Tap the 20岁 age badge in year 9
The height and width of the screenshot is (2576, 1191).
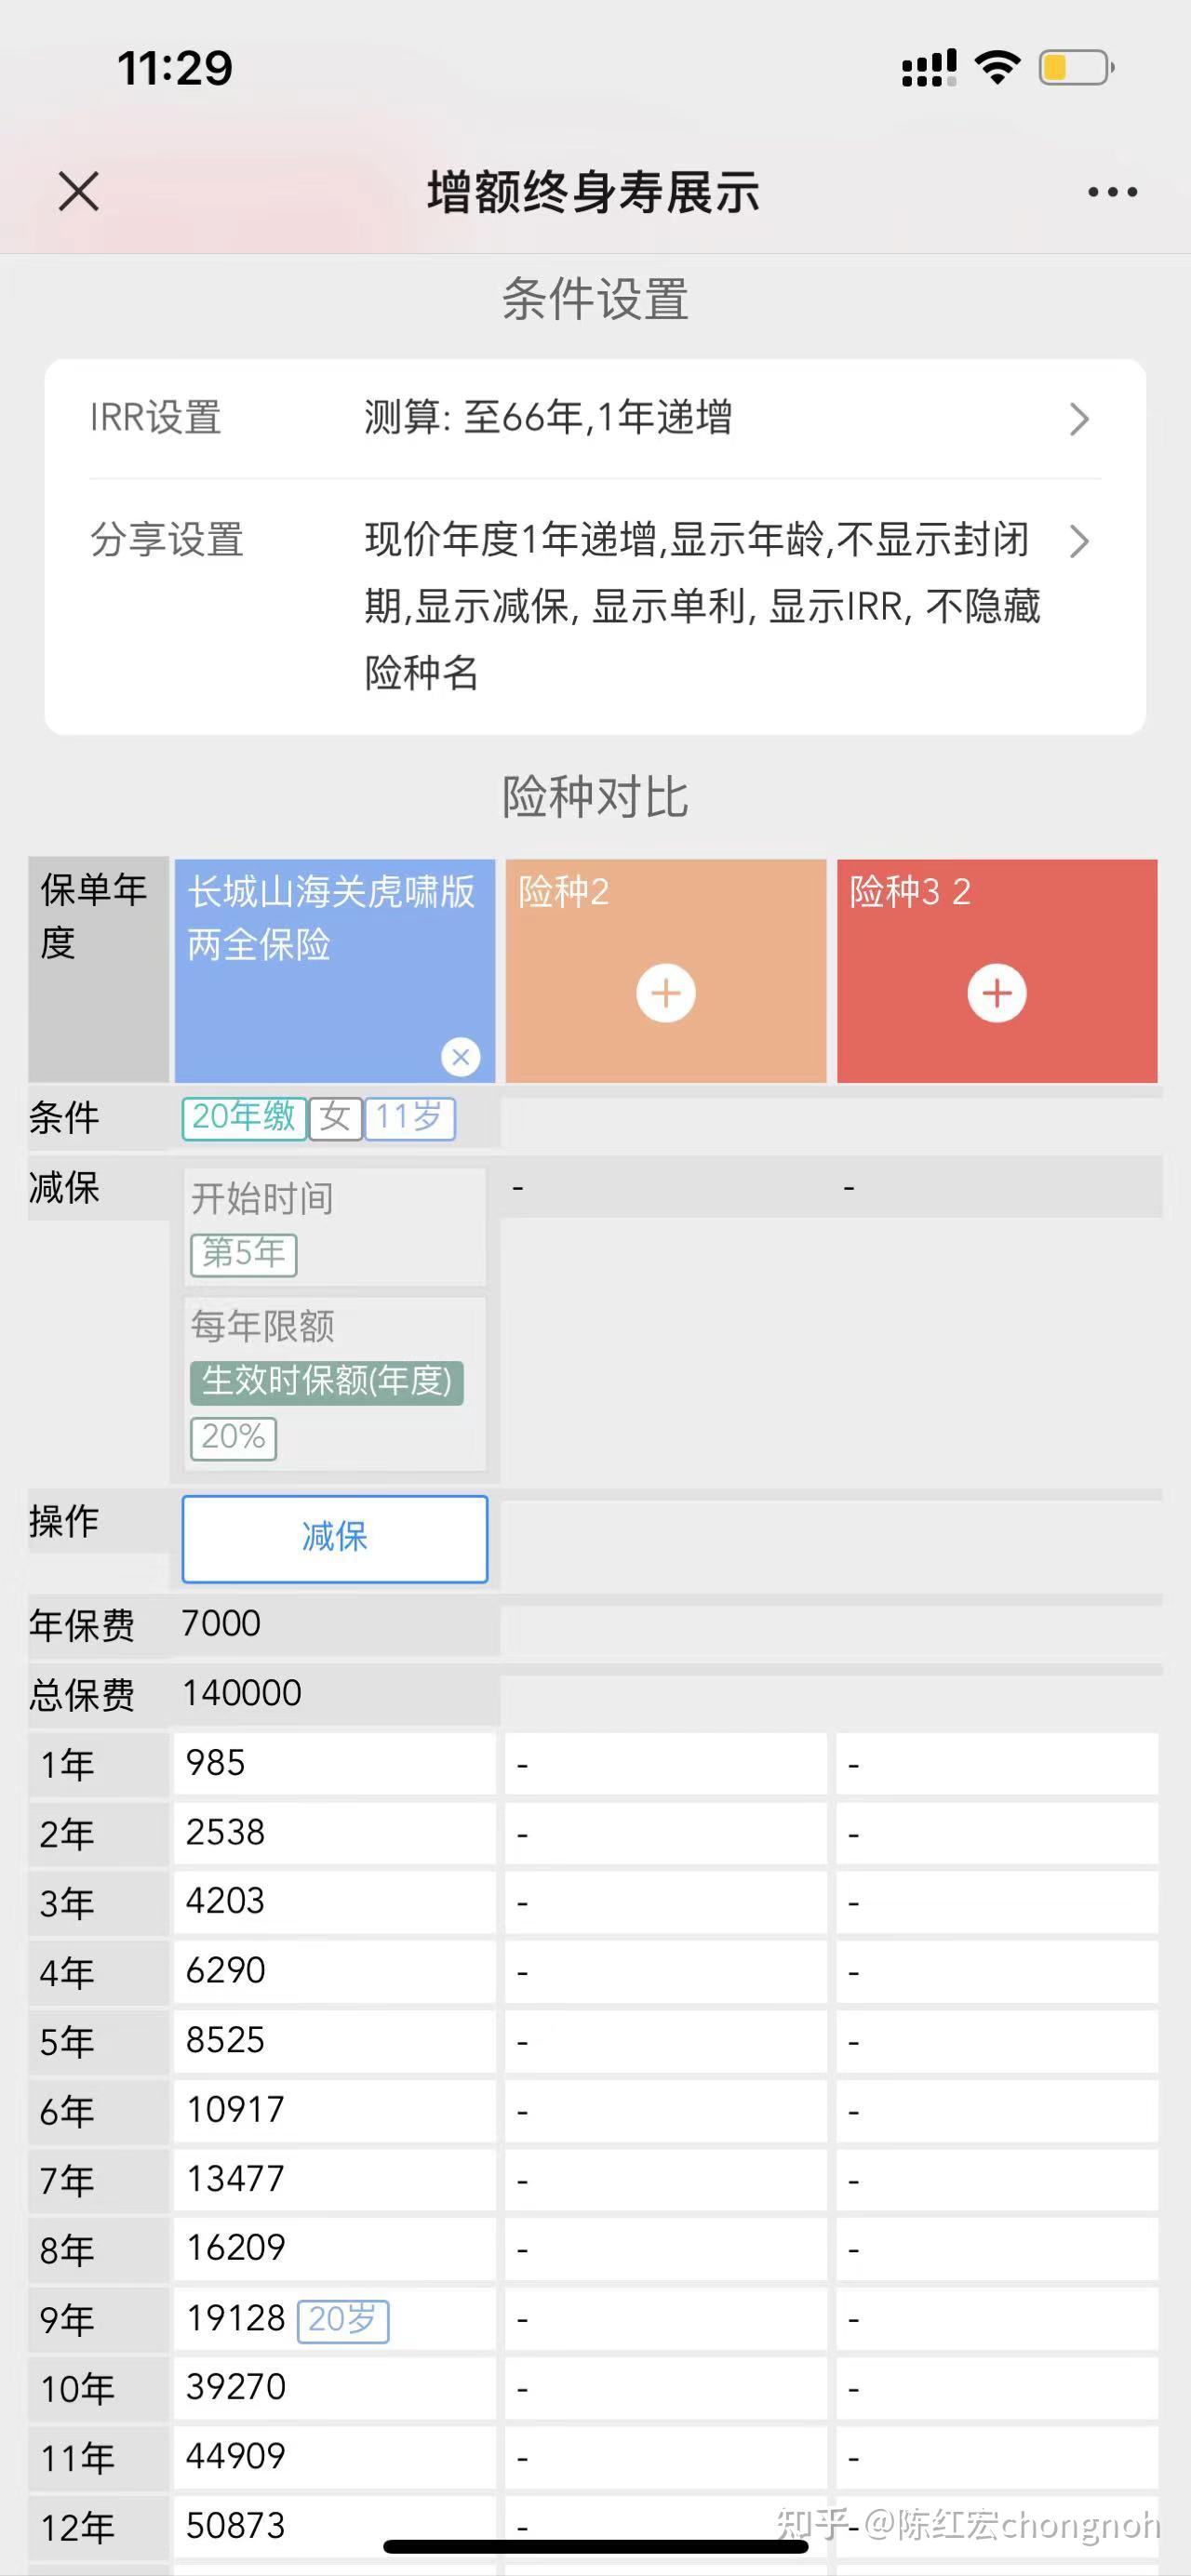(343, 2319)
